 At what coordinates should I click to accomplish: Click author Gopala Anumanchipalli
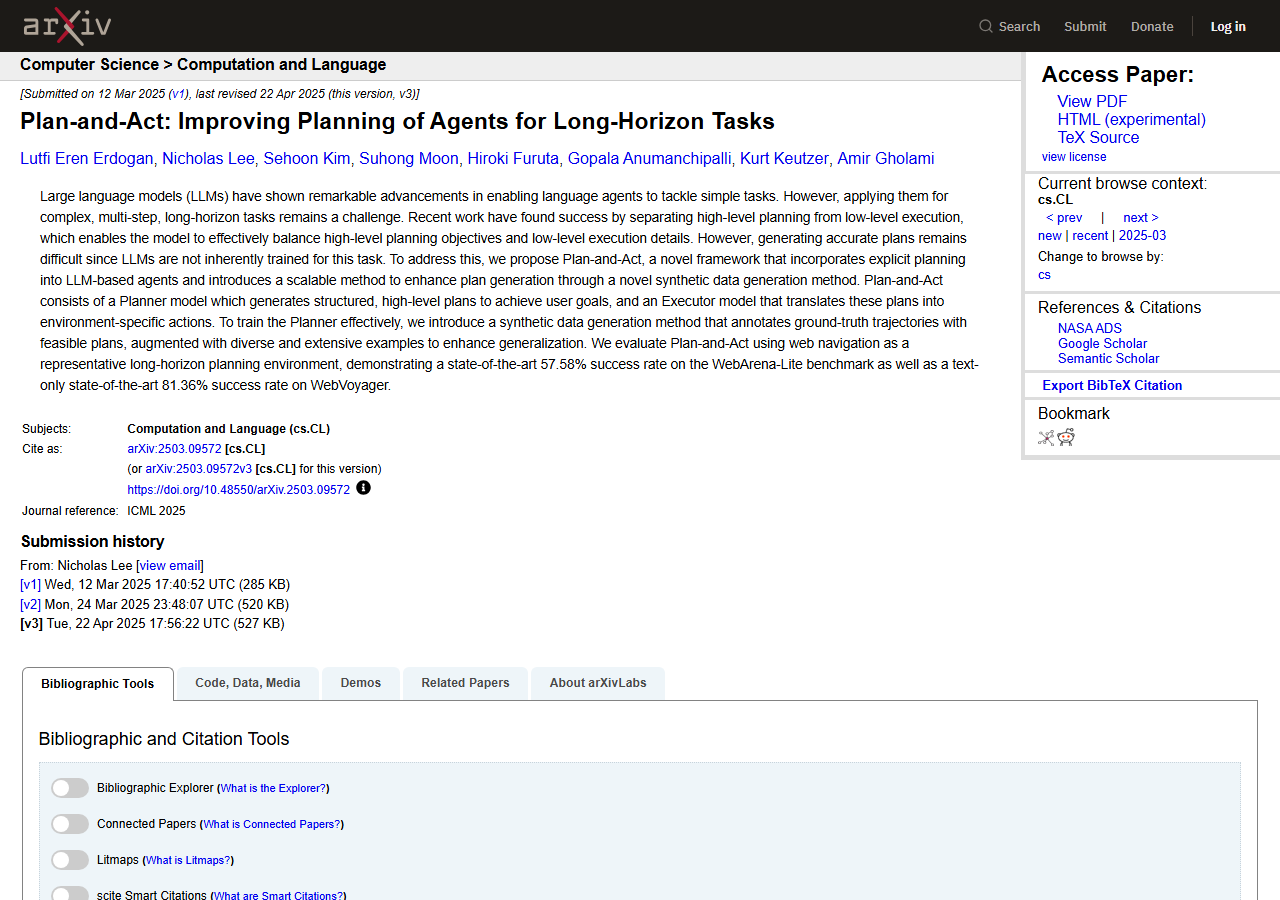(x=650, y=158)
